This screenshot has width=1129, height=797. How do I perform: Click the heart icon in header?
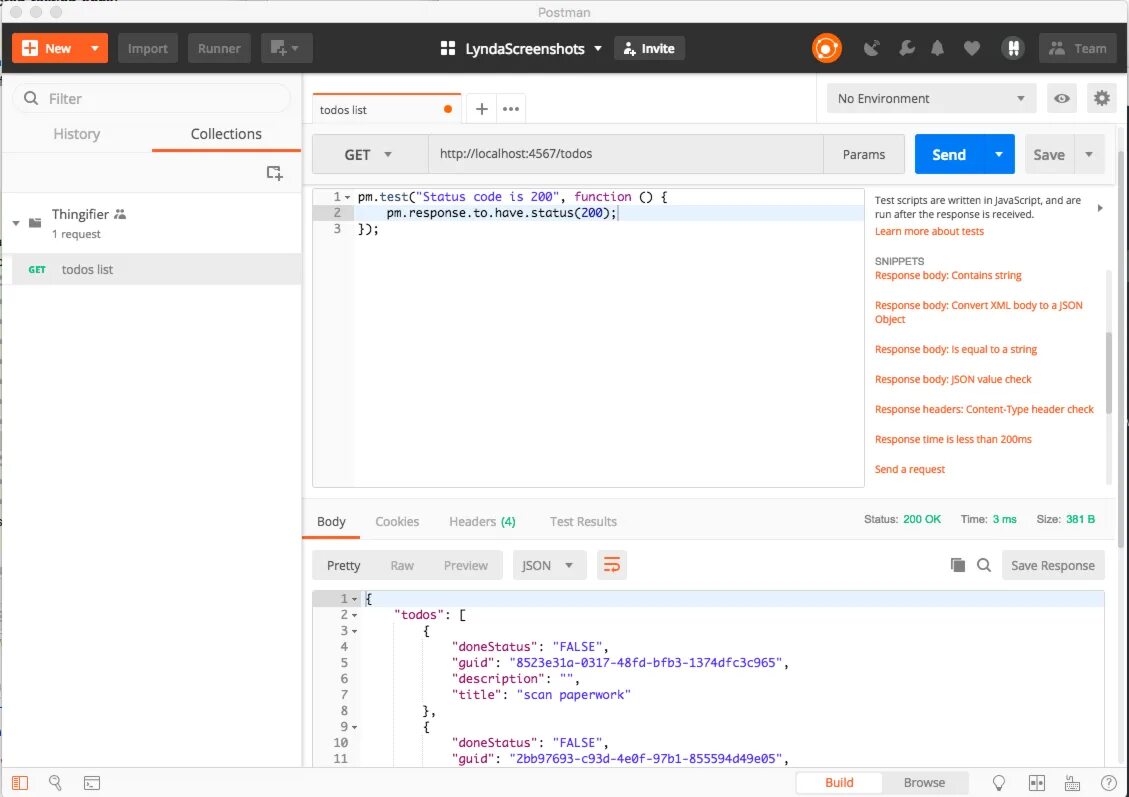(971, 48)
